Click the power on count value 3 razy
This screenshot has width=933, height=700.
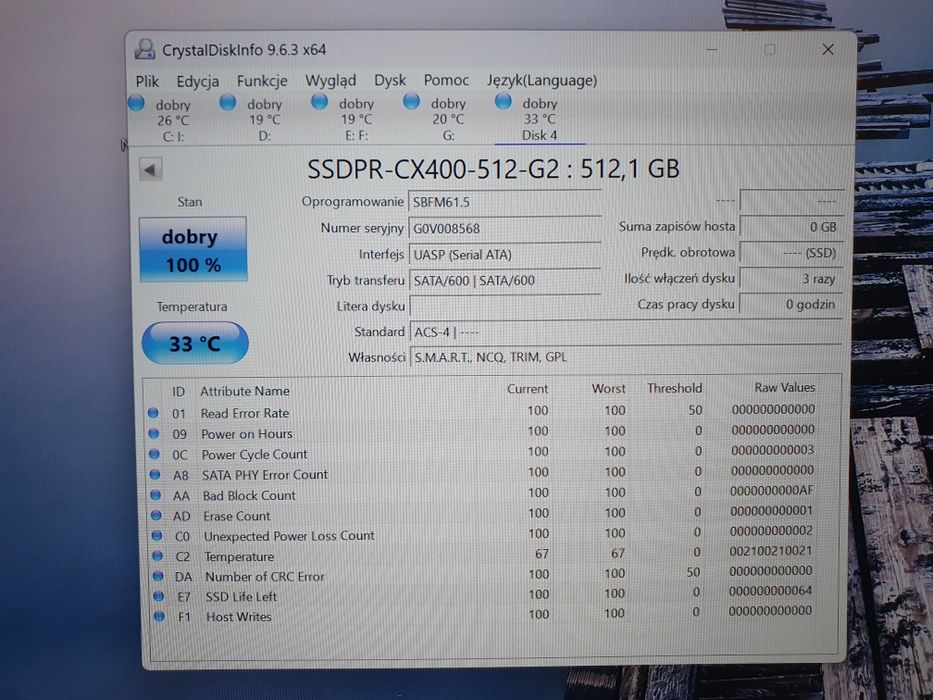pos(791,279)
